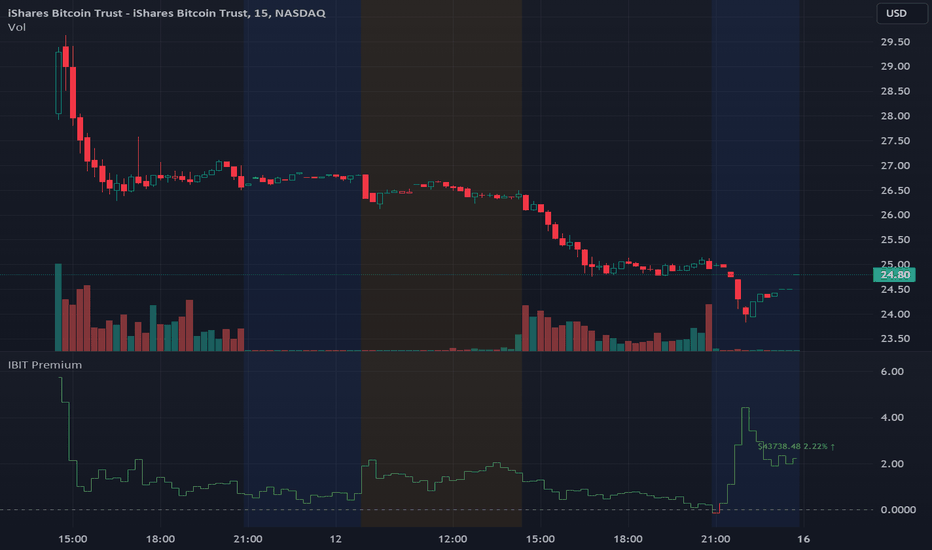Image resolution: width=932 pixels, height=550 pixels.
Task: Click the 27.50 price axis label
Action: (895, 141)
